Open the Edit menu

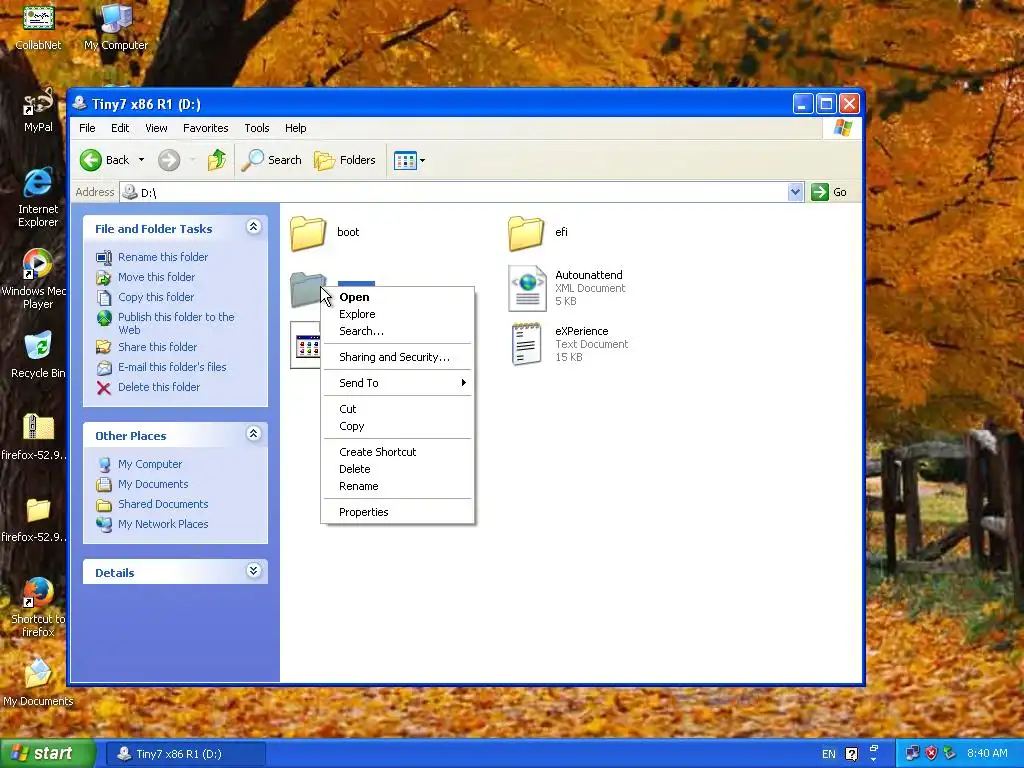coord(120,128)
